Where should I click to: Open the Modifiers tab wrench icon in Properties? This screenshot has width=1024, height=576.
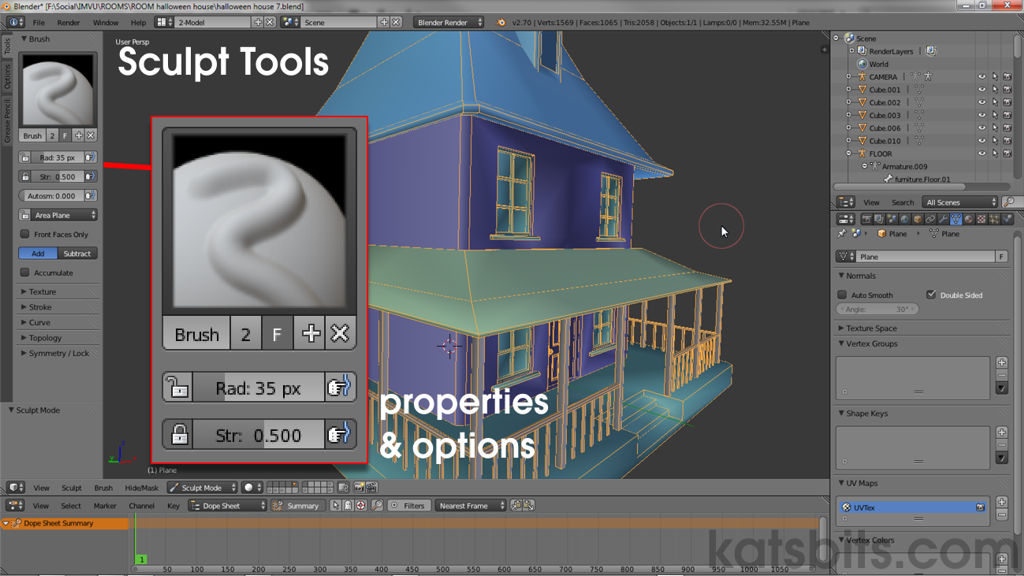943,219
